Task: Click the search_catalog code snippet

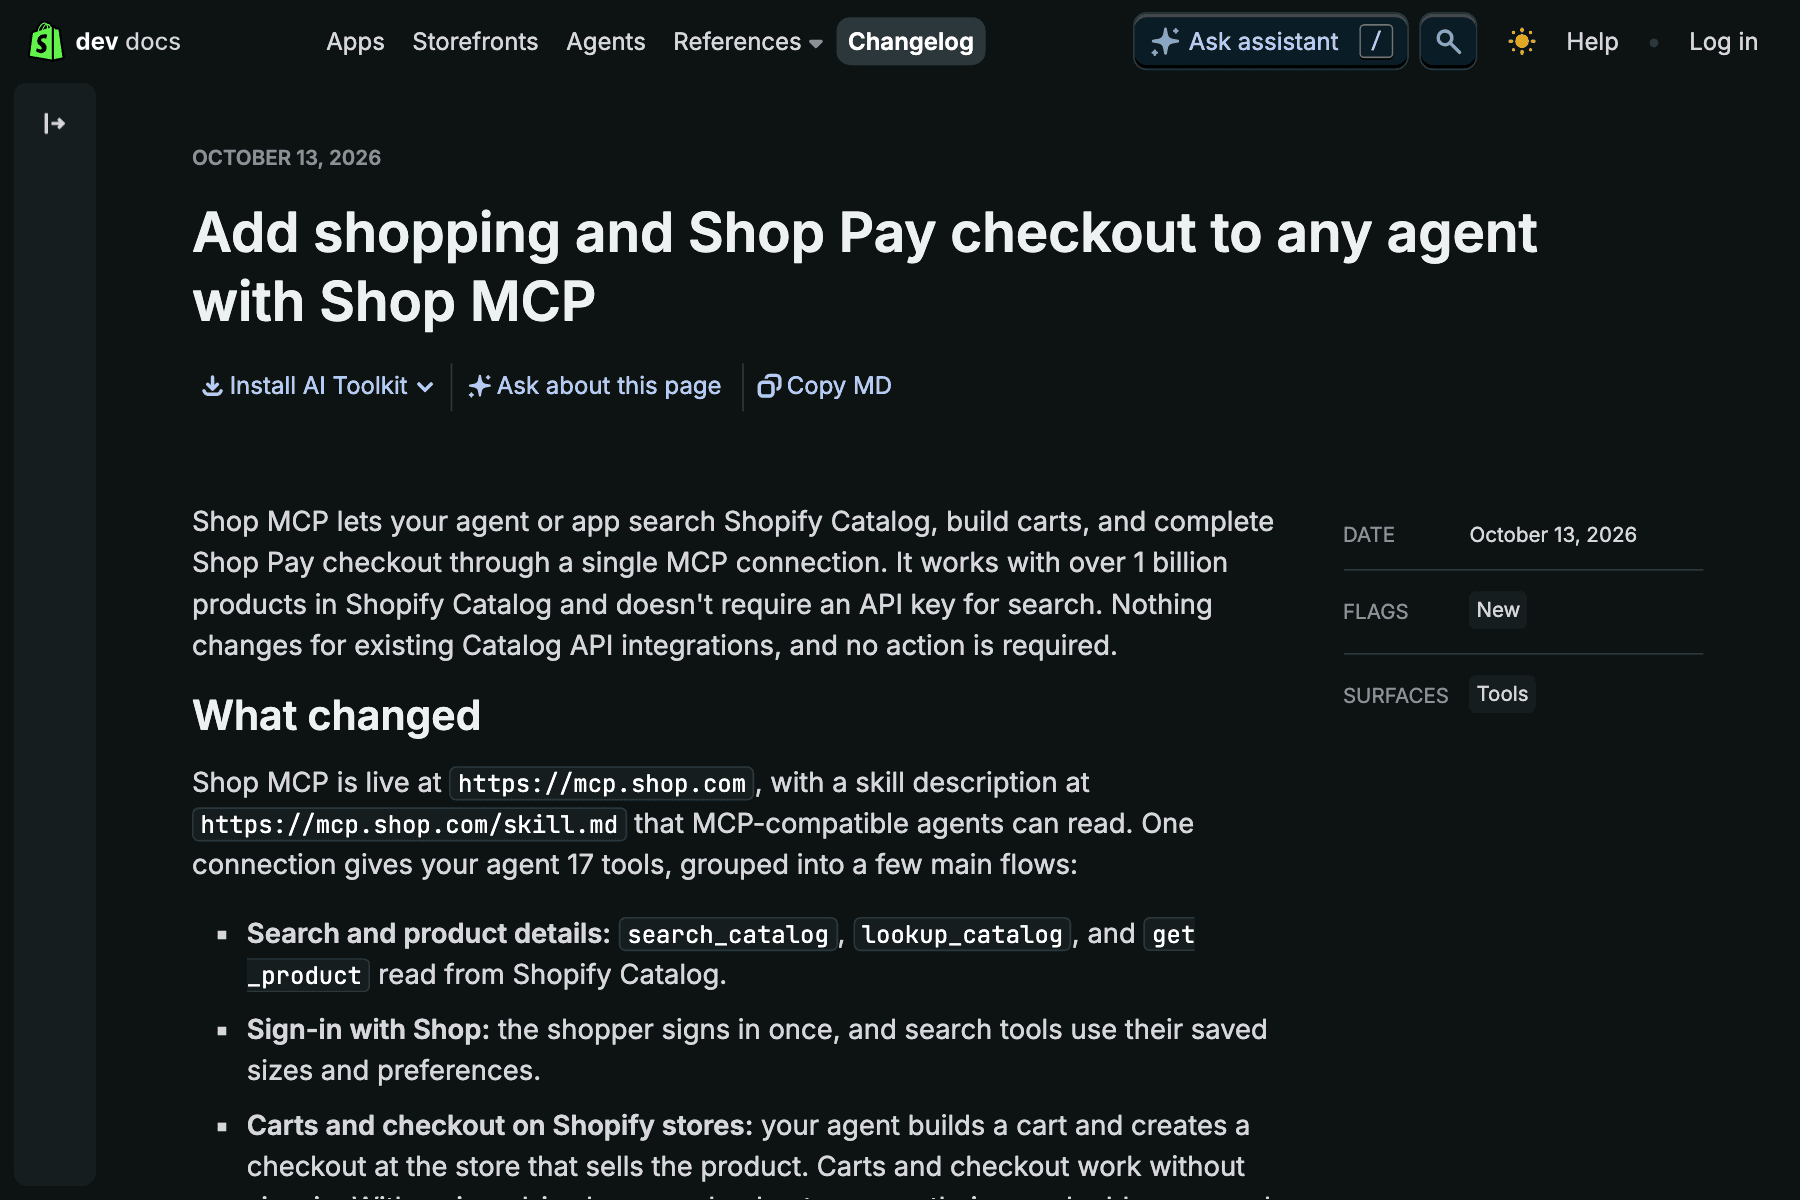Action: [x=728, y=934]
